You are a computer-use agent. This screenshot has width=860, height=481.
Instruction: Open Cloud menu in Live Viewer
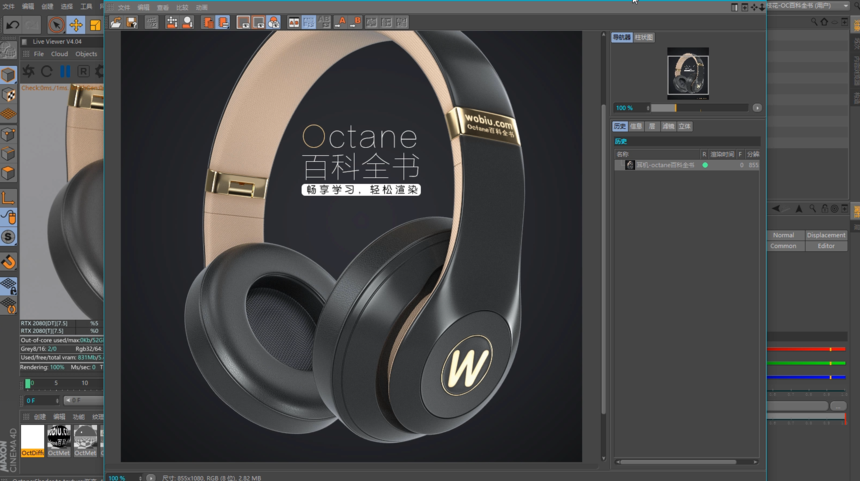pyautogui.click(x=59, y=54)
